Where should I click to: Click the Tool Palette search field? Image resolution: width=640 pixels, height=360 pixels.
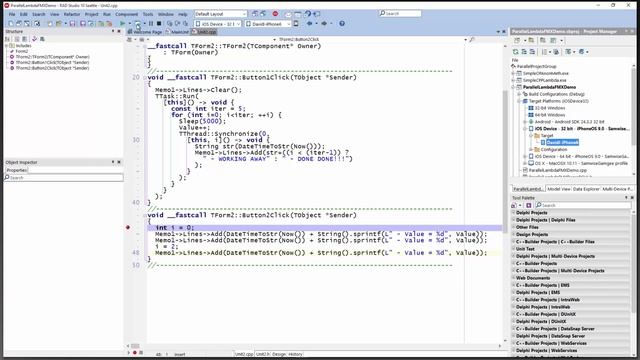(583, 205)
